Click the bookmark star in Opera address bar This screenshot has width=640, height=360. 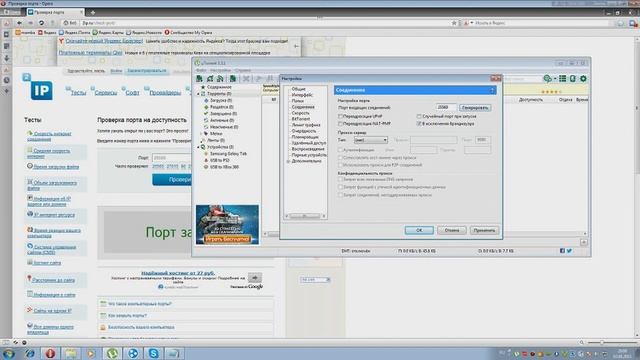(454, 23)
